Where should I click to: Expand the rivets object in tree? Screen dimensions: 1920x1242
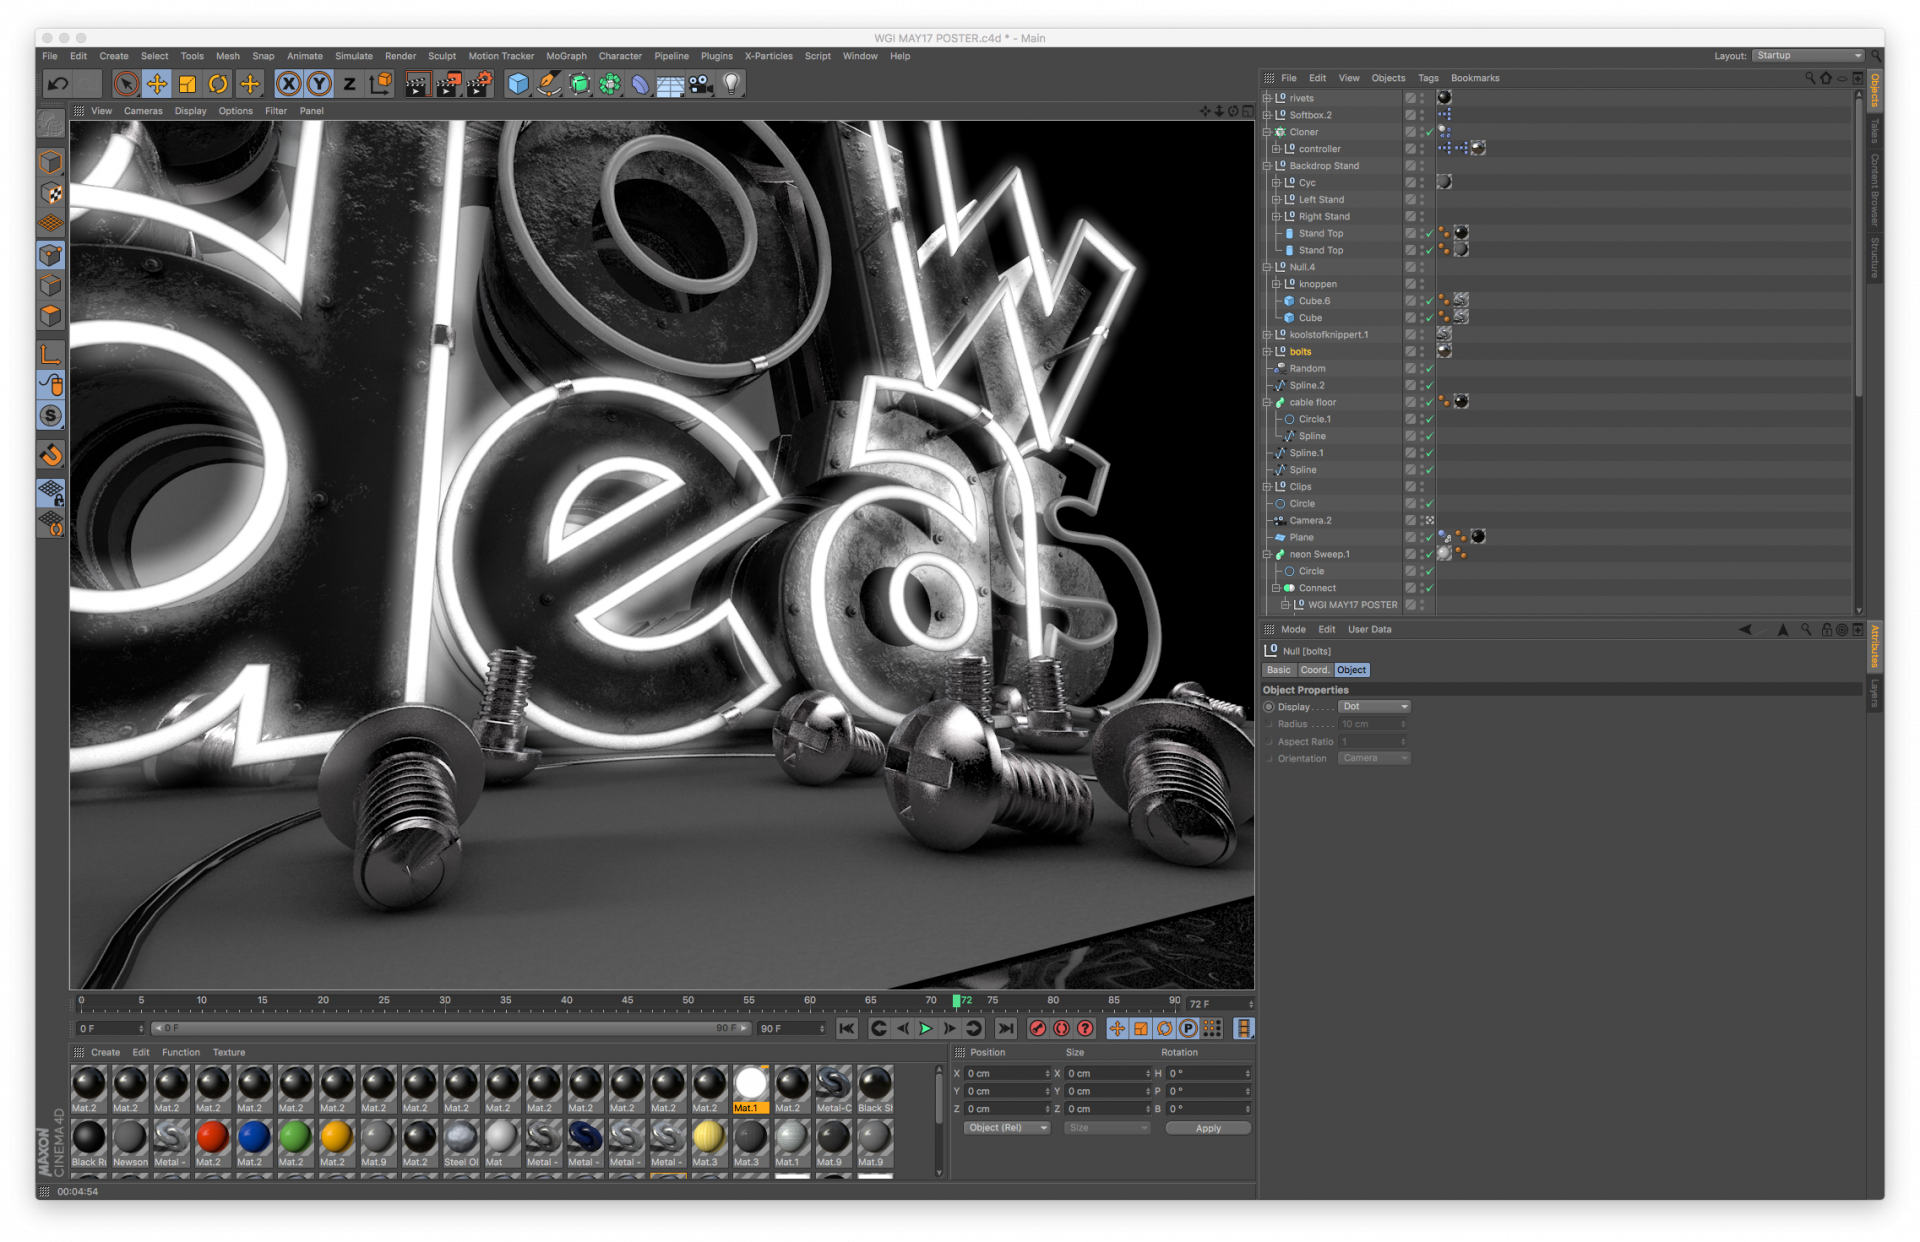(x=1267, y=98)
